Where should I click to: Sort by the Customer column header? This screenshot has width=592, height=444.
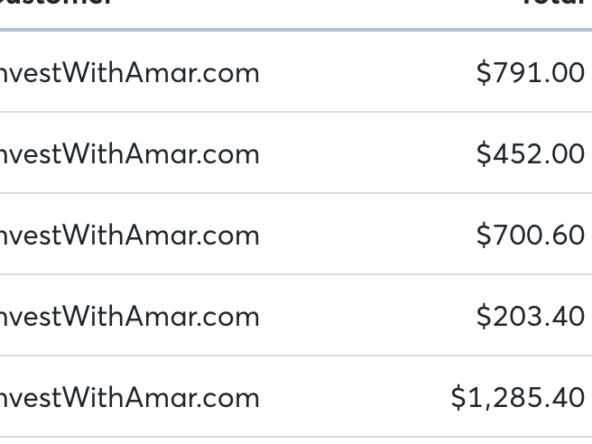(x=56, y=2)
